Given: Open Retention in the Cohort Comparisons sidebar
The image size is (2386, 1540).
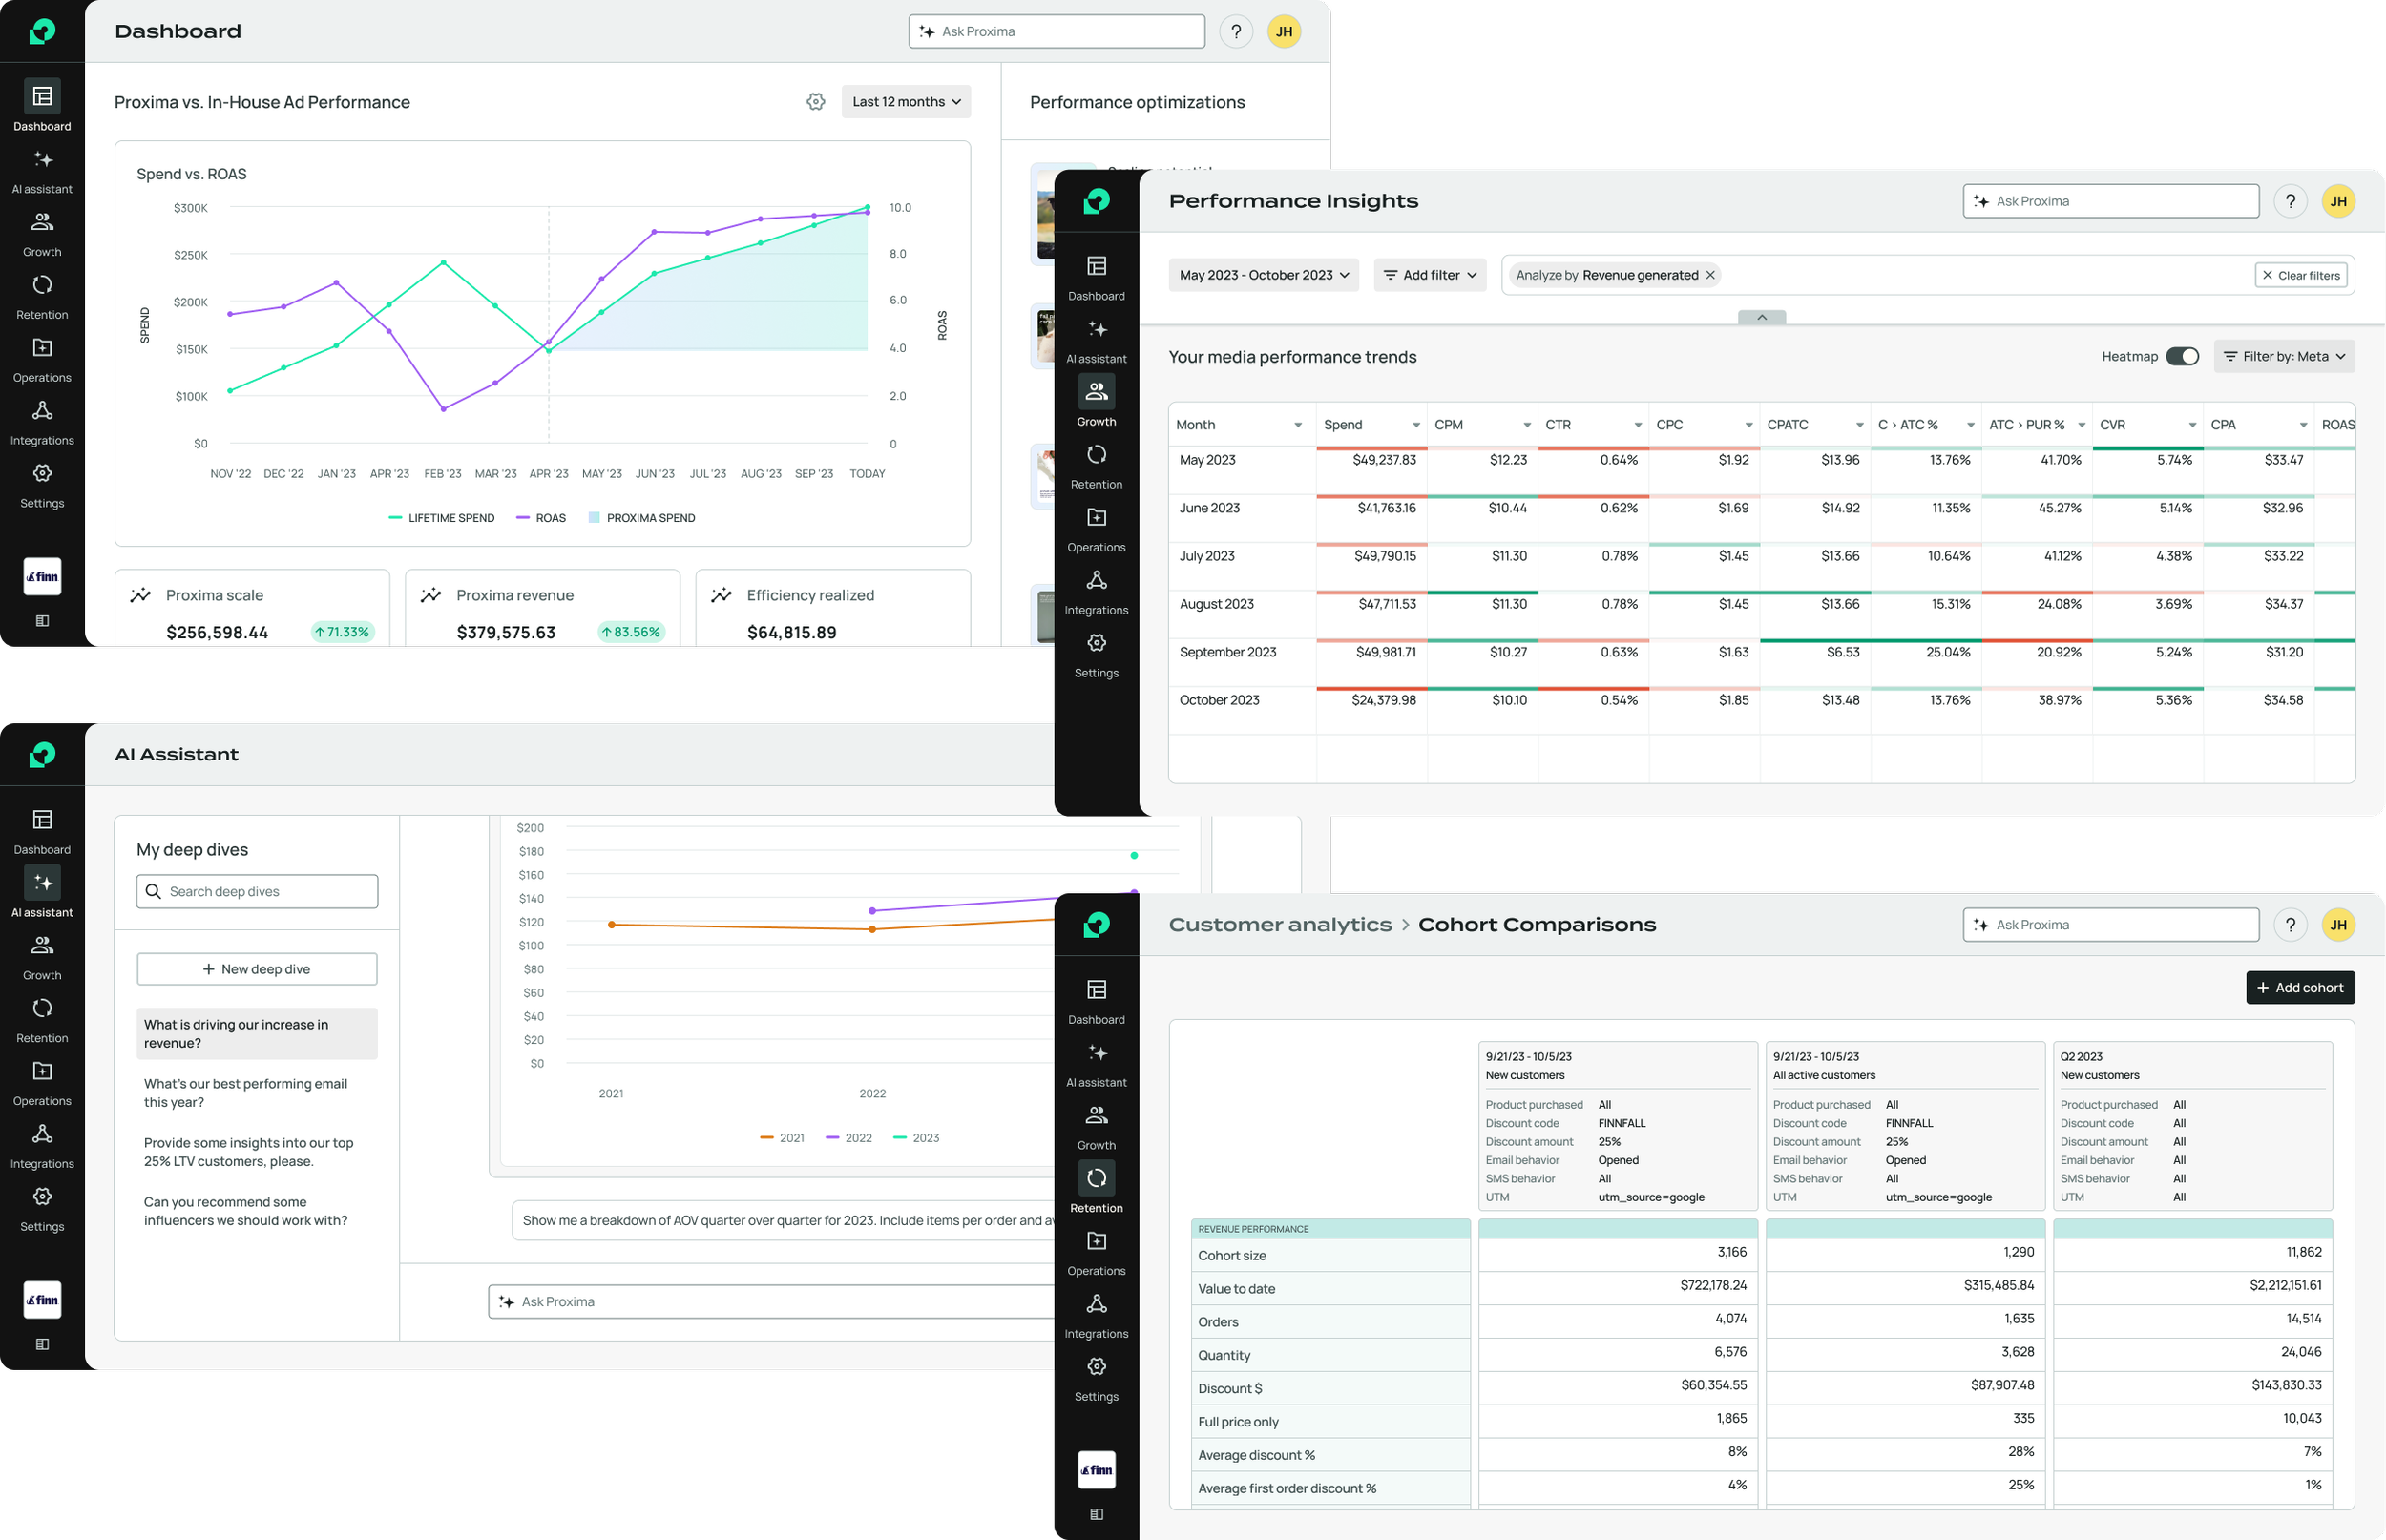Looking at the screenshot, I should (x=1096, y=1188).
